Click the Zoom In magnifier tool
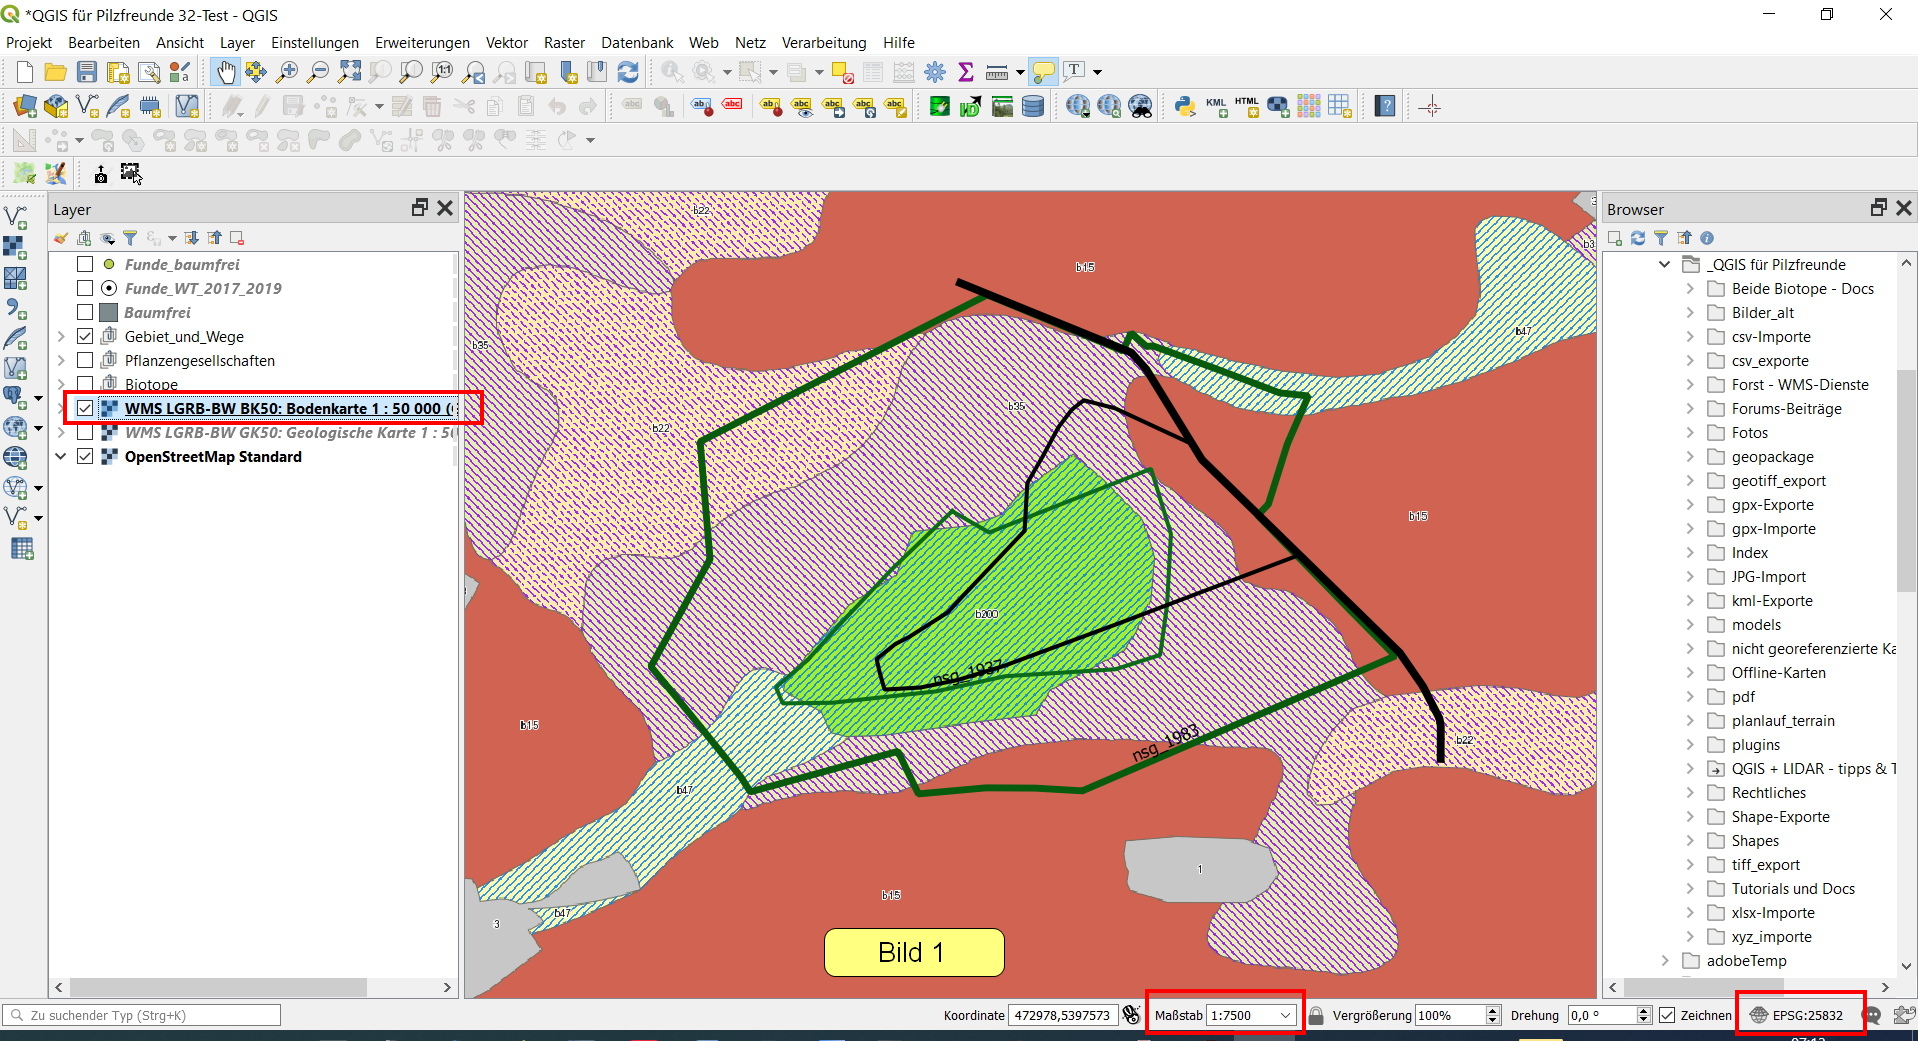 [287, 72]
